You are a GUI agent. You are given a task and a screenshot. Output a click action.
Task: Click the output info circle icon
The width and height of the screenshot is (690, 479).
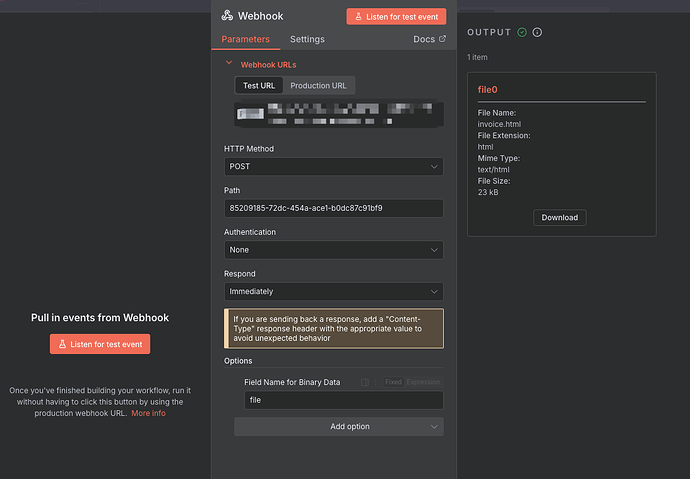pyautogui.click(x=538, y=33)
